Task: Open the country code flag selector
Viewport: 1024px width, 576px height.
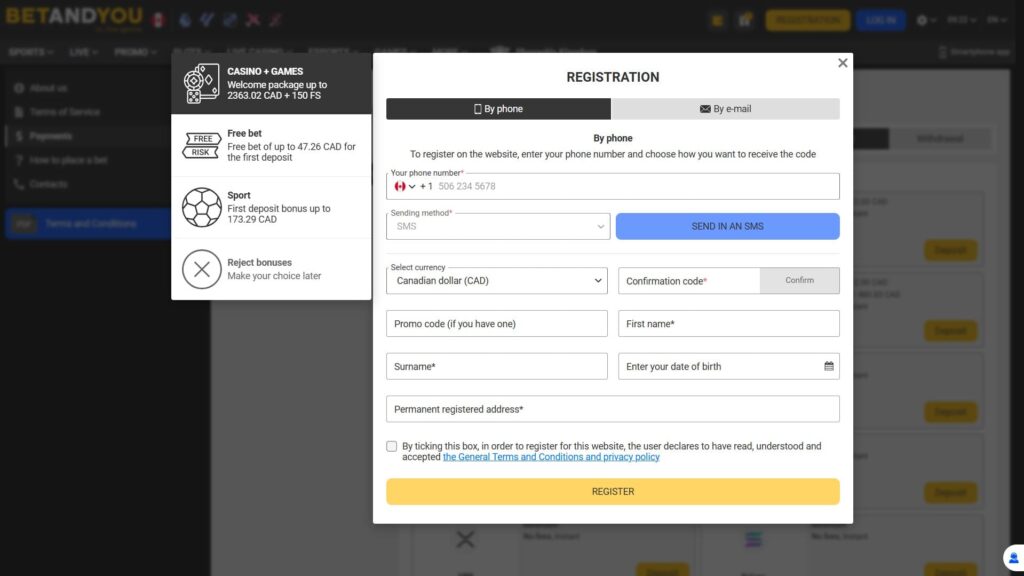Action: [402, 186]
